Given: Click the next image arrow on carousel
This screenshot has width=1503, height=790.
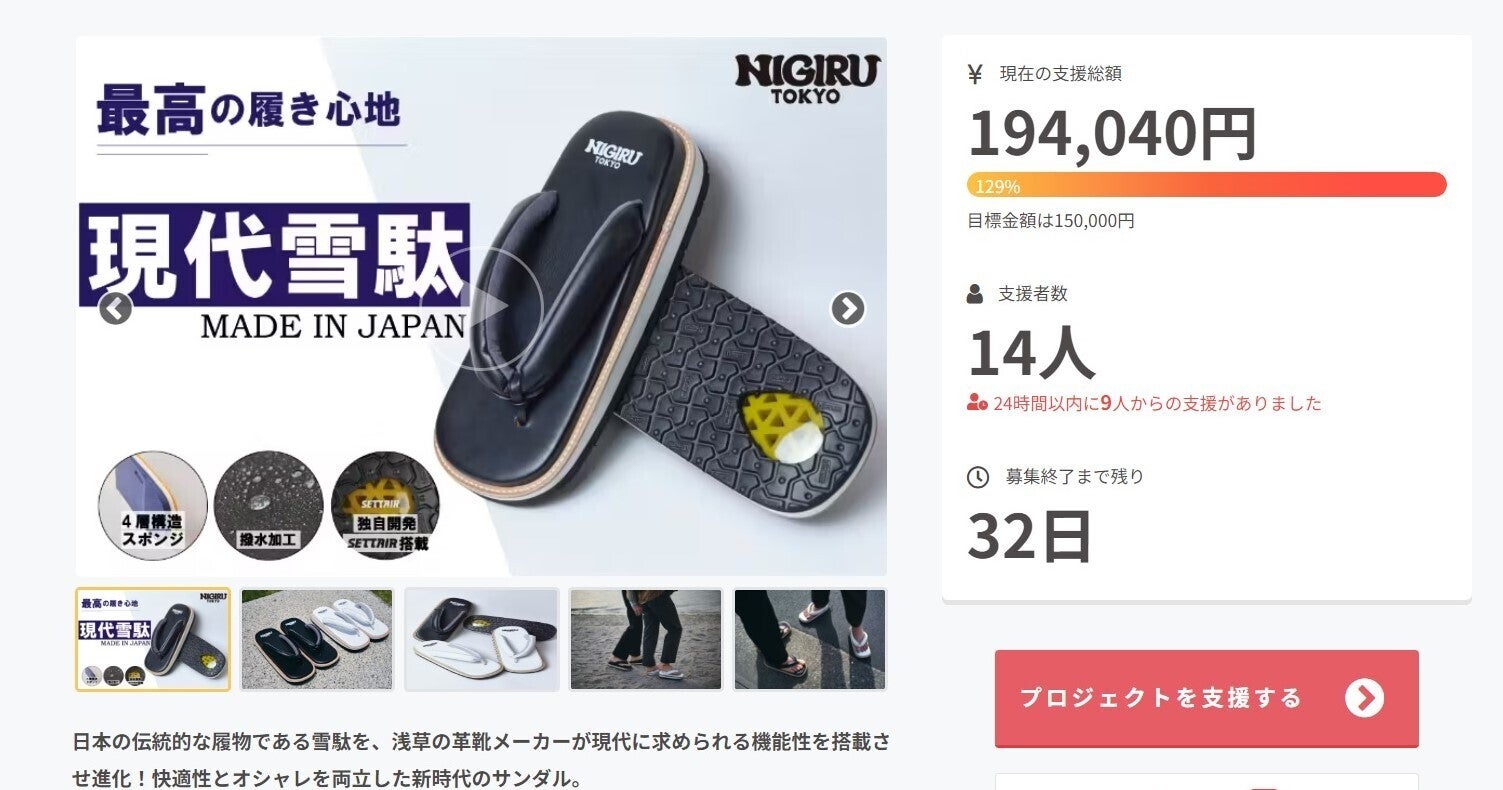Looking at the screenshot, I should point(848,309).
